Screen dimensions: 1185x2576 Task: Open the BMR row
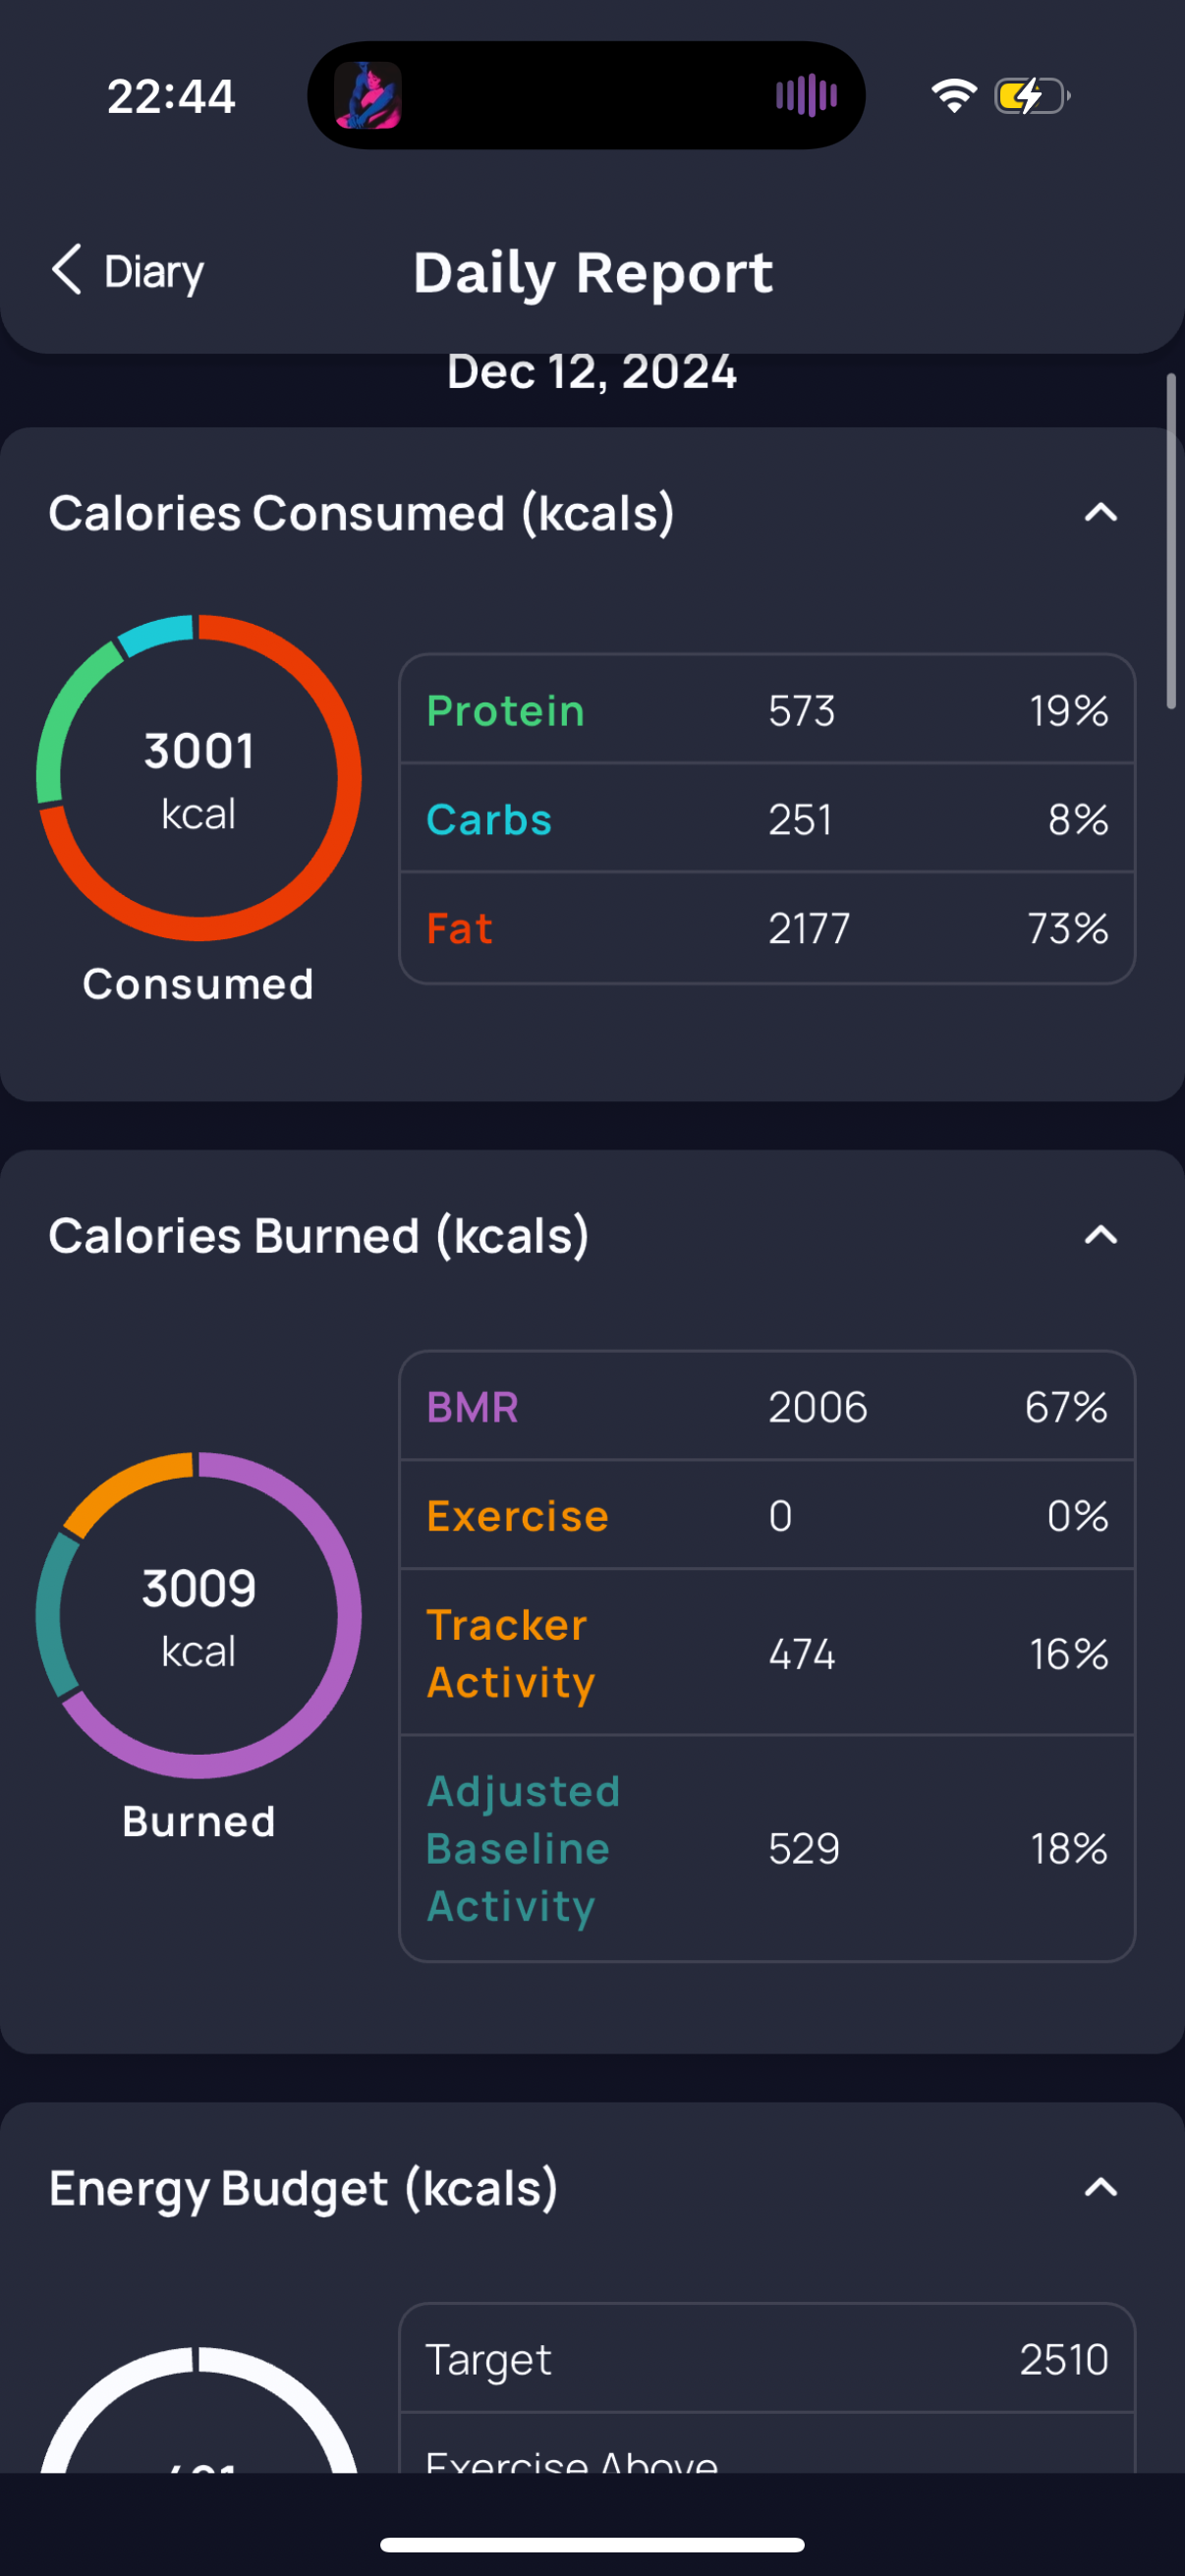(x=767, y=1407)
